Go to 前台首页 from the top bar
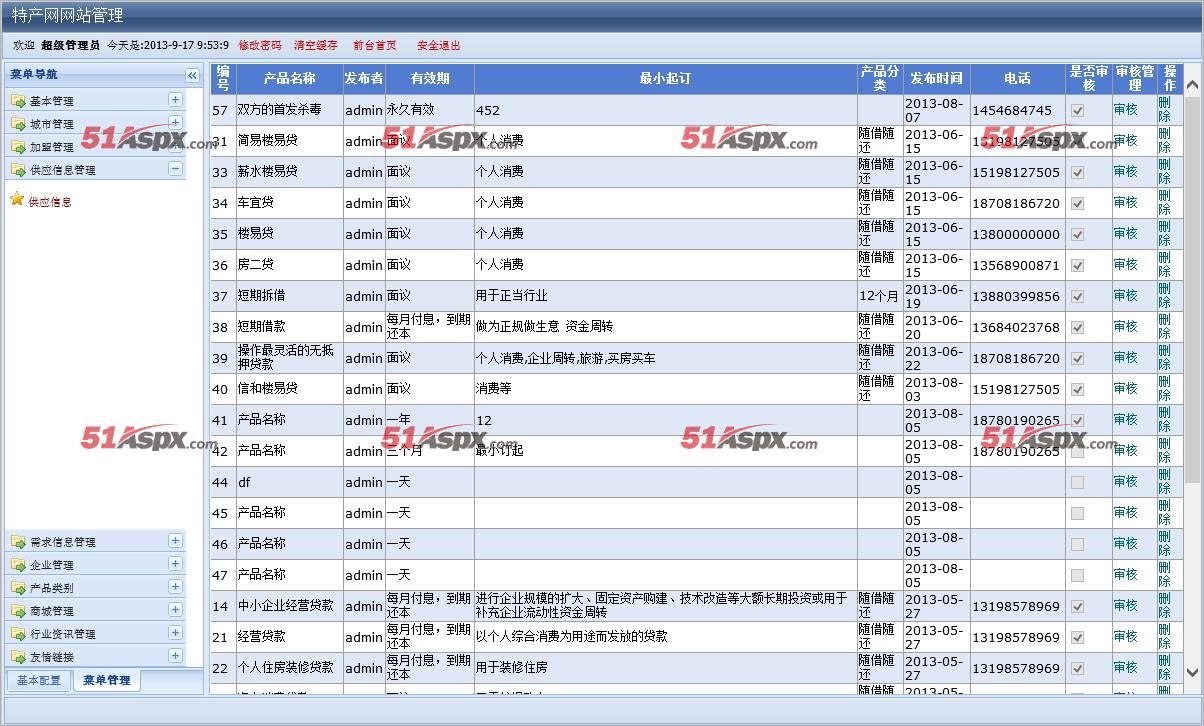Image resolution: width=1204 pixels, height=726 pixels. point(375,45)
